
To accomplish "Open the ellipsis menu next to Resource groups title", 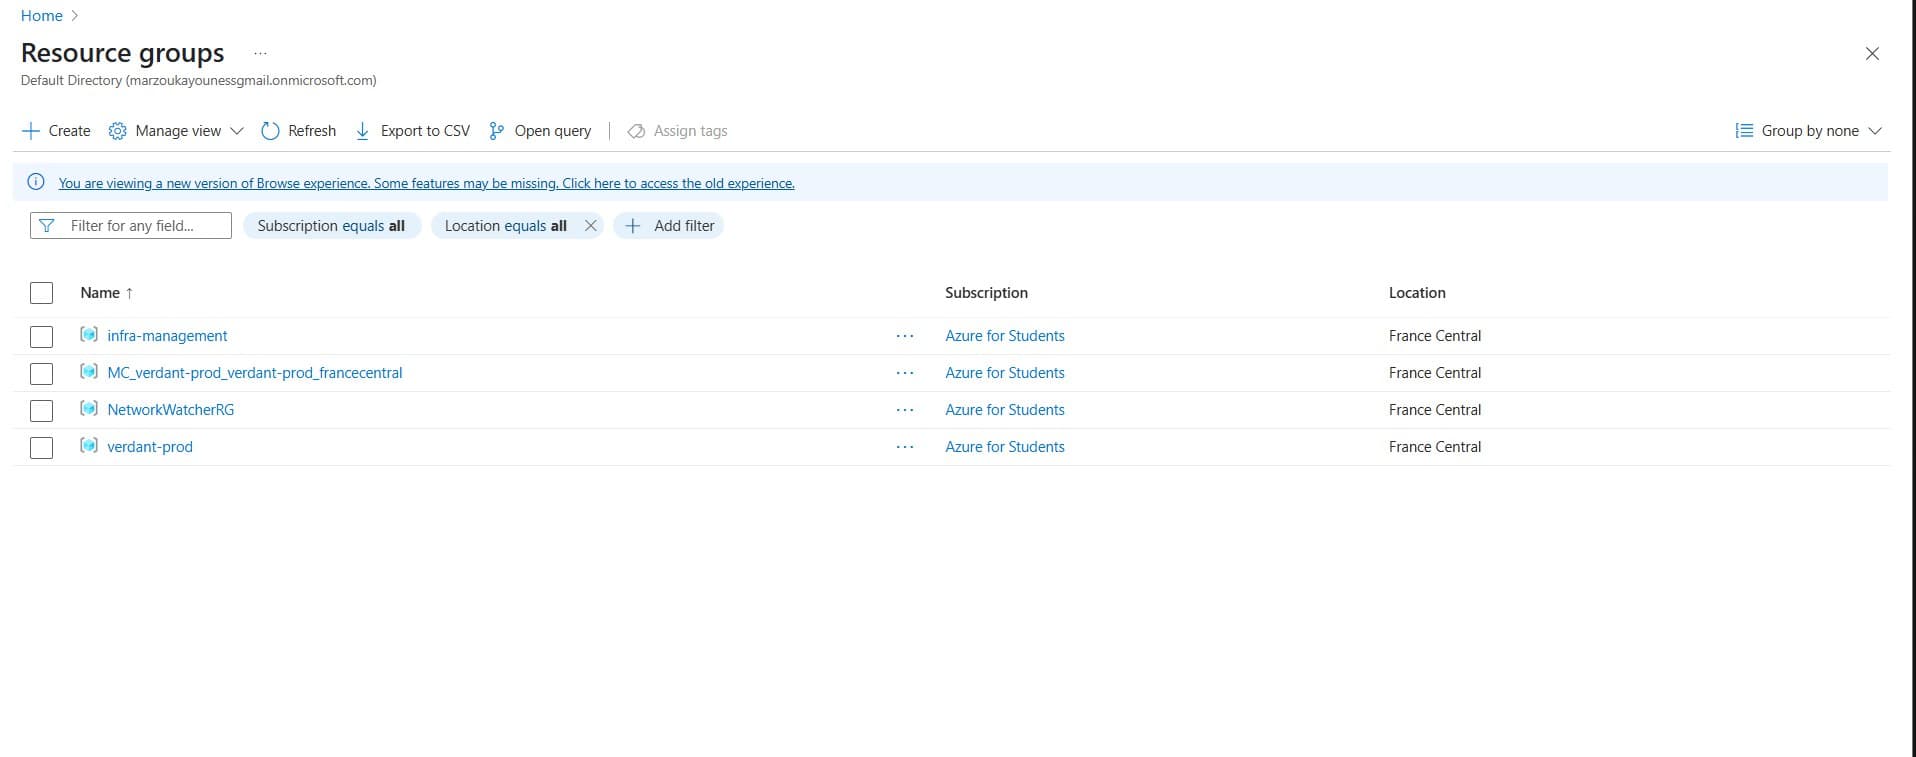I will click(x=260, y=53).
